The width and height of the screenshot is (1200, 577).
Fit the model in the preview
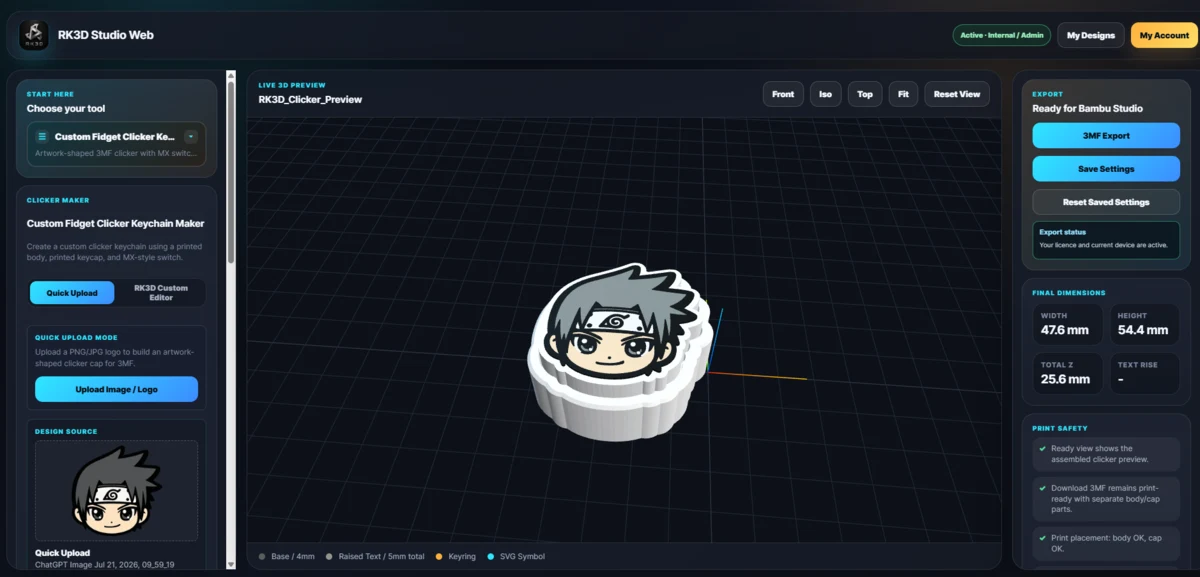(x=903, y=94)
